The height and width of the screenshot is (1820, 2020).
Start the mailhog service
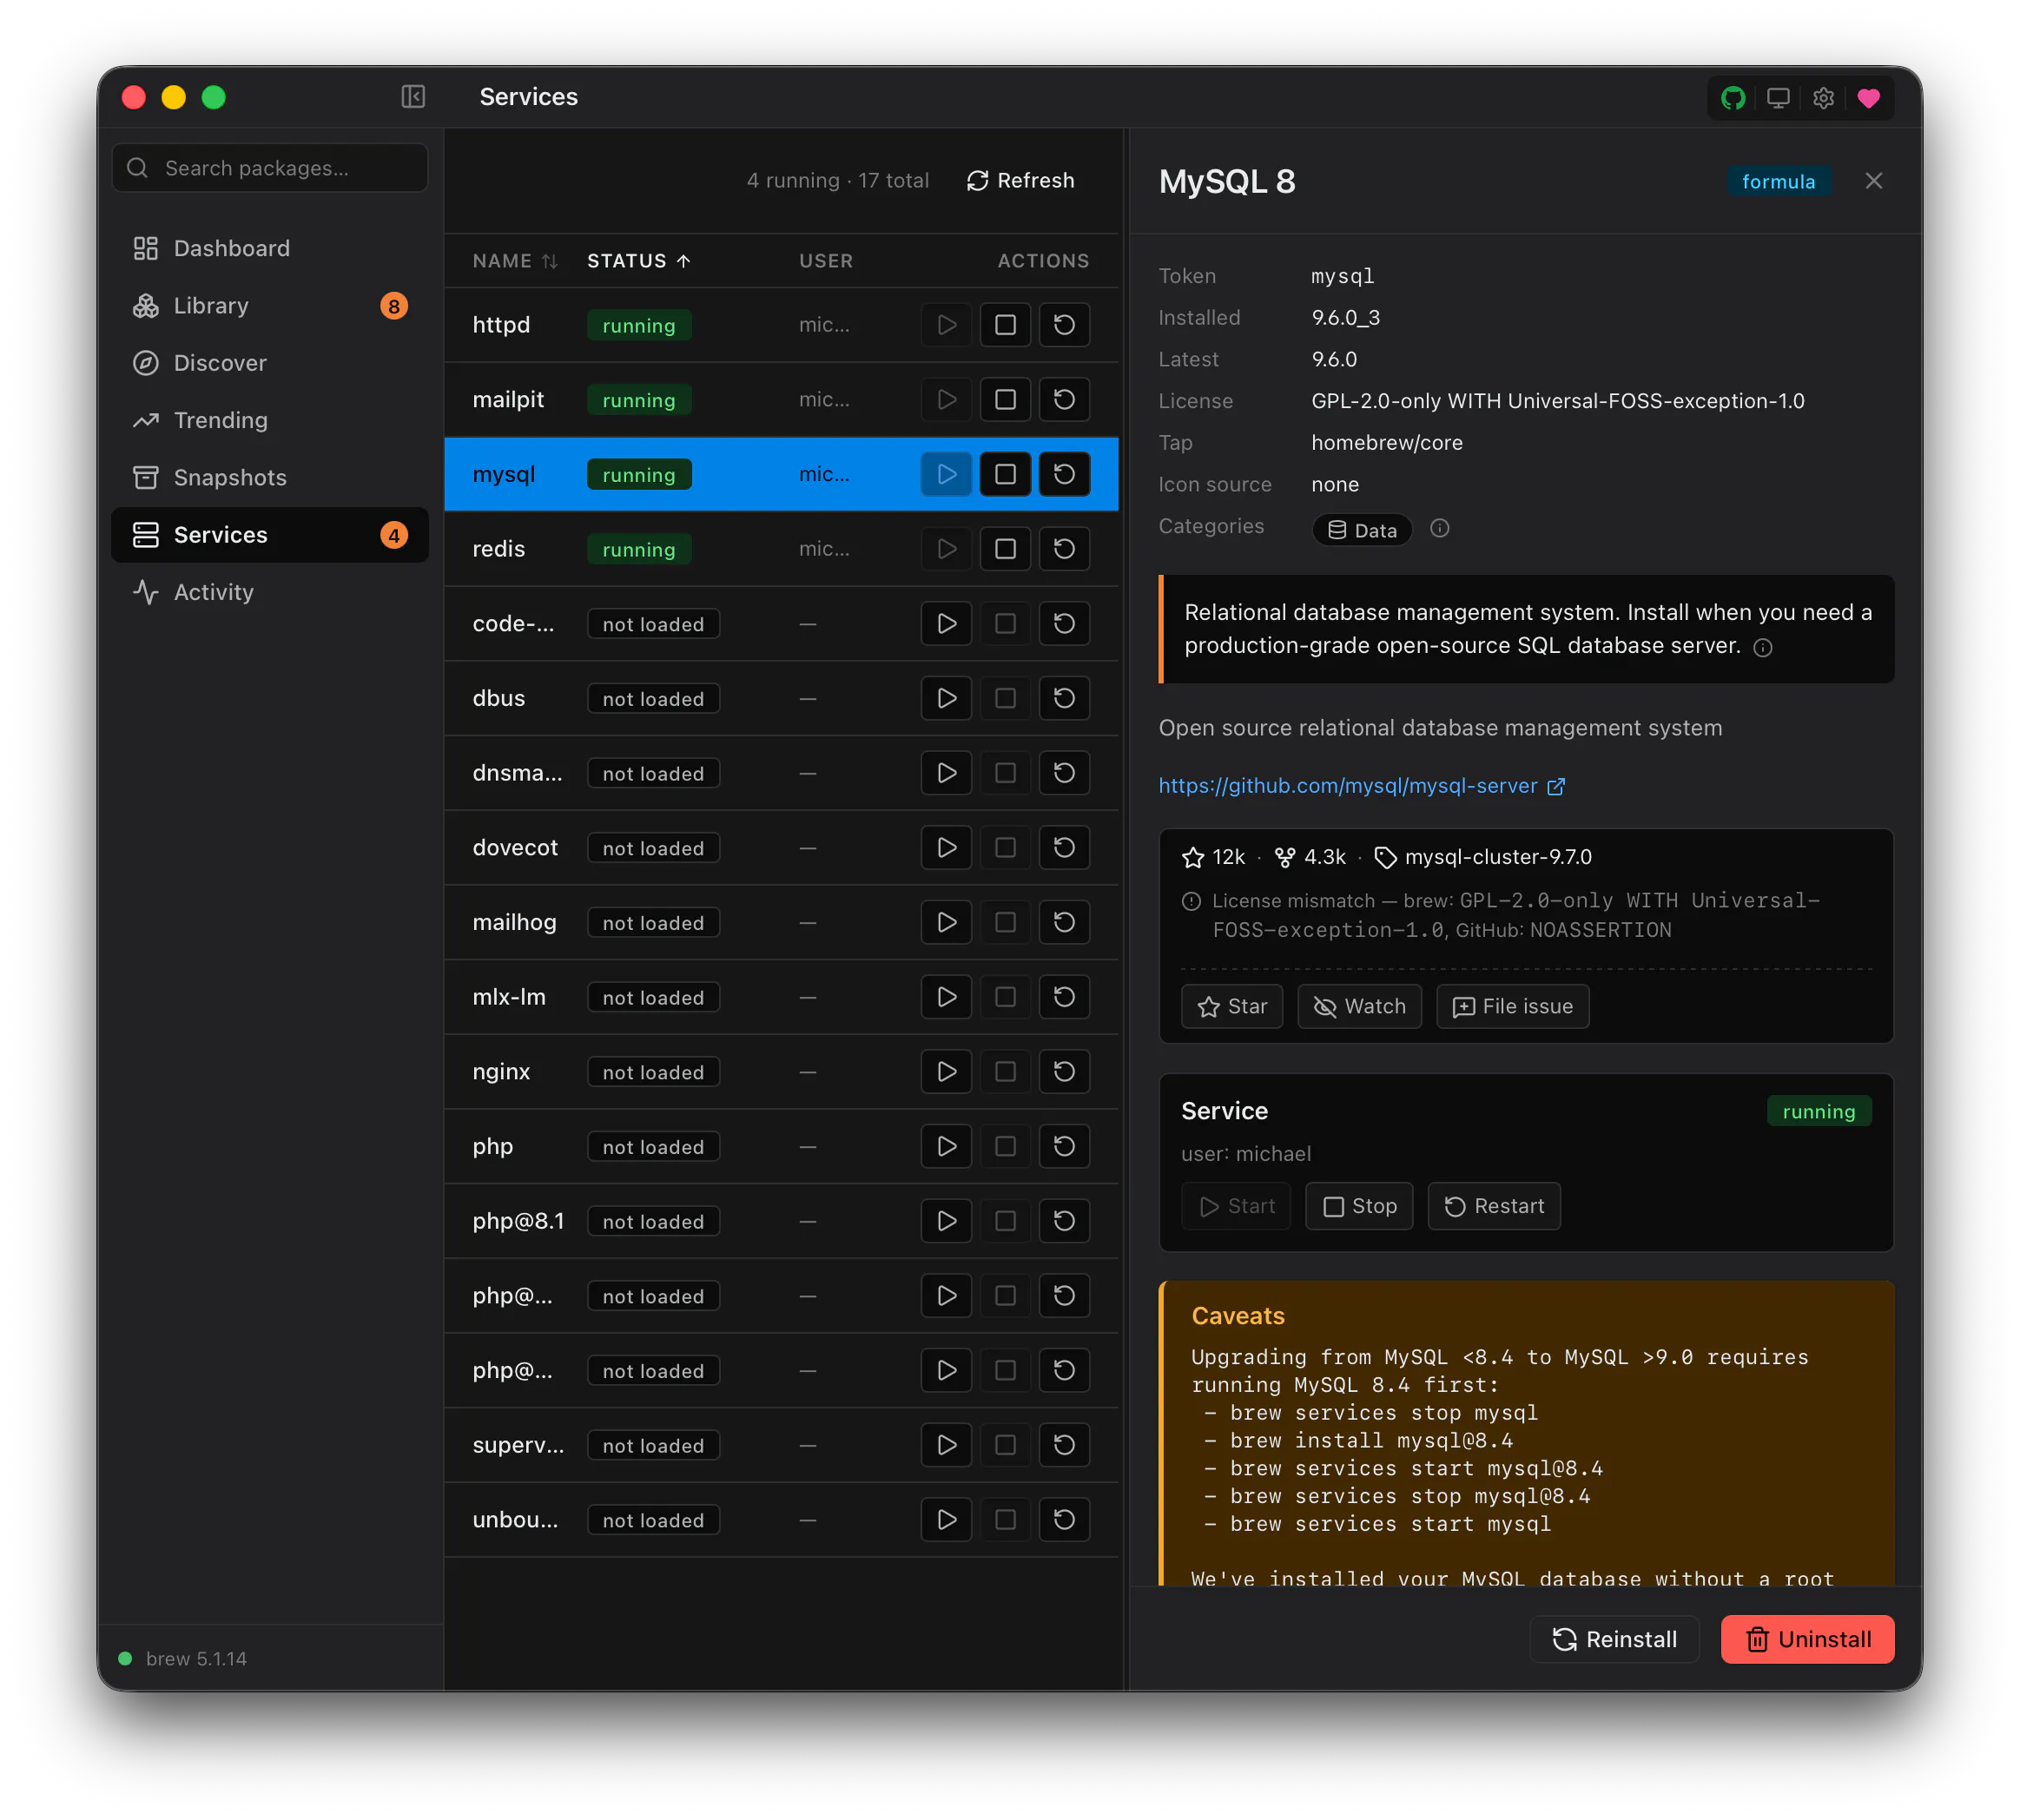tap(946, 922)
